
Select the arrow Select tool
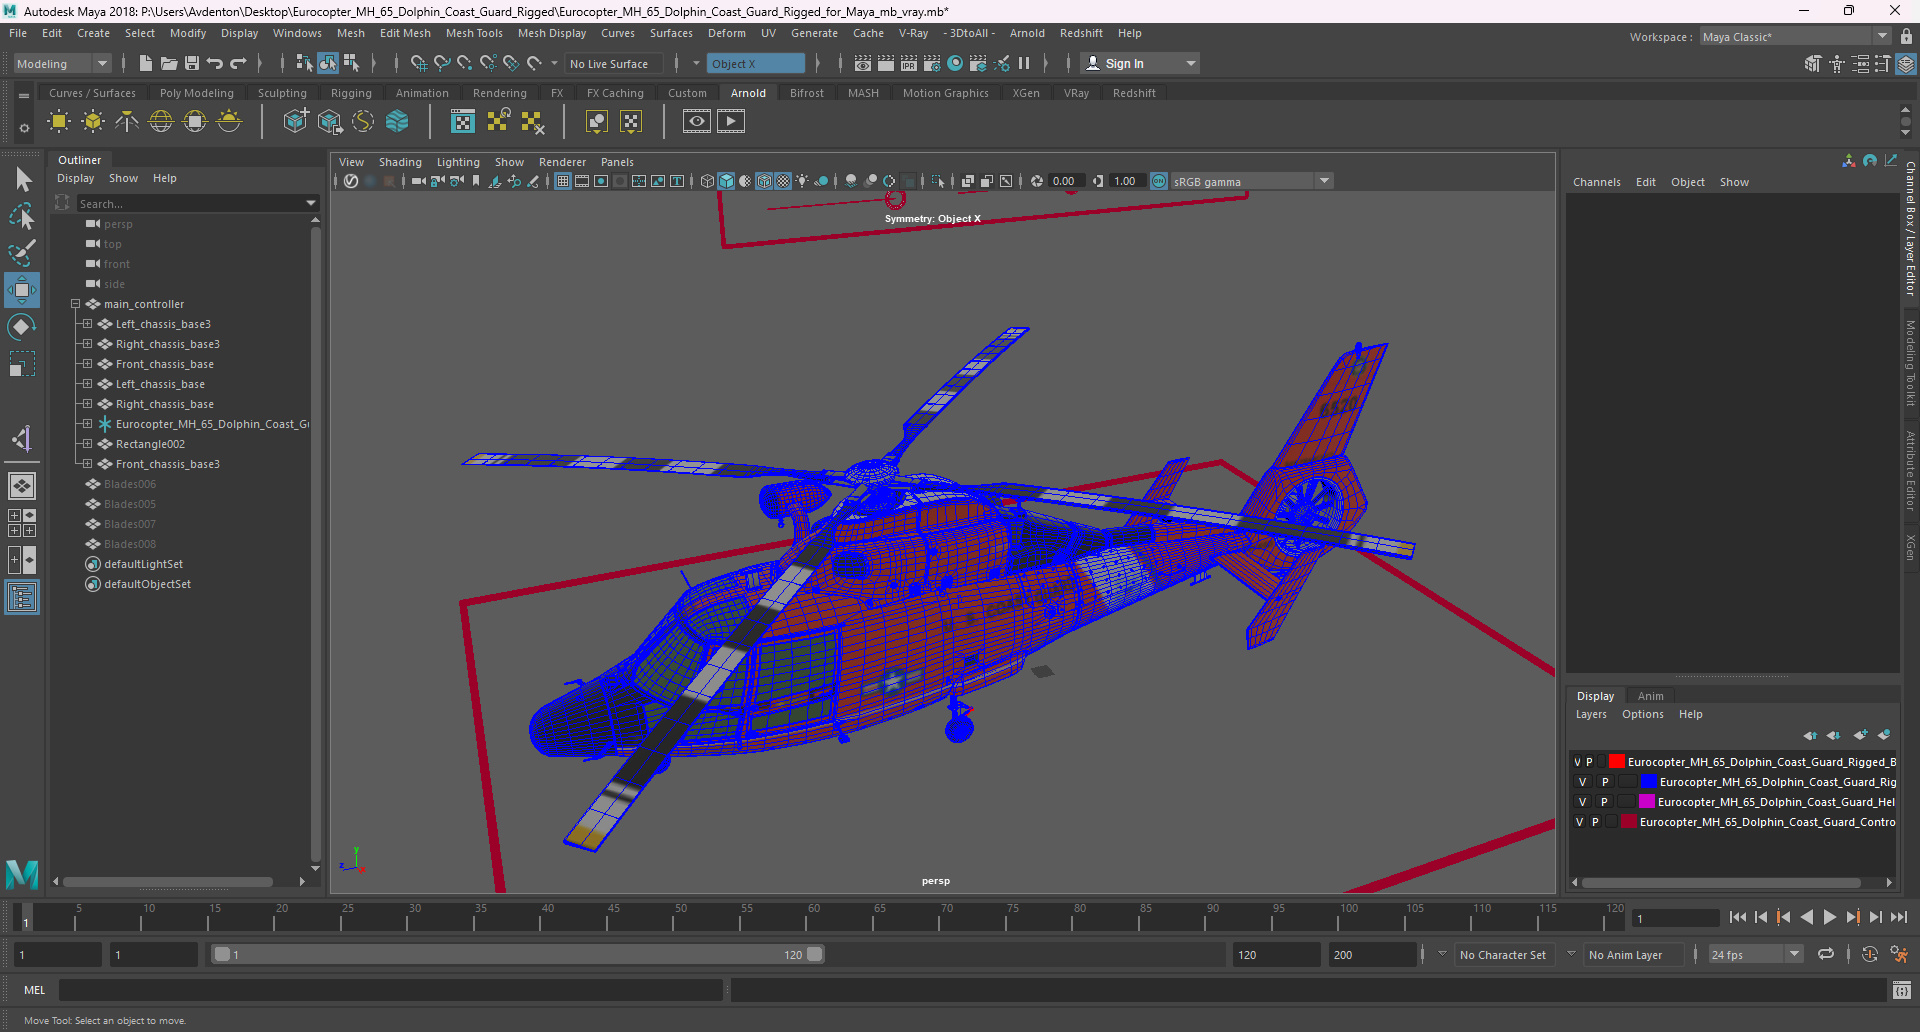pyautogui.click(x=22, y=180)
